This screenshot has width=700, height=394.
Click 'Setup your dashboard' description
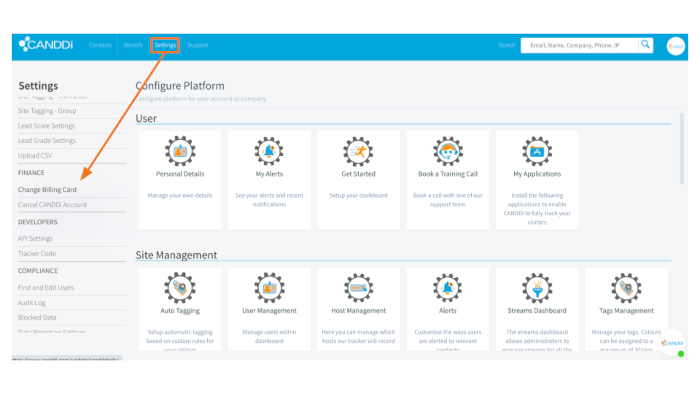358,195
